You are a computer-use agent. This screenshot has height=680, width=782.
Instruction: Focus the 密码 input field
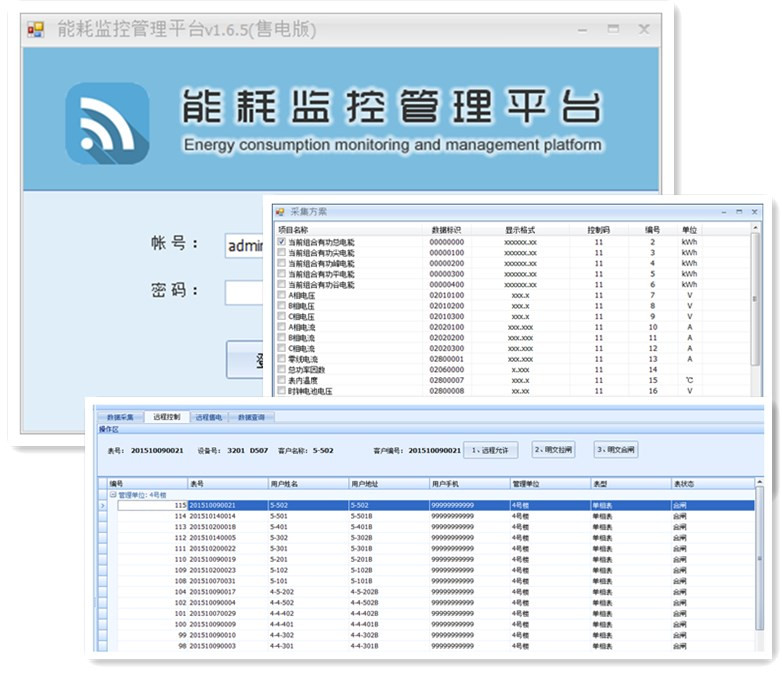coord(244,293)
